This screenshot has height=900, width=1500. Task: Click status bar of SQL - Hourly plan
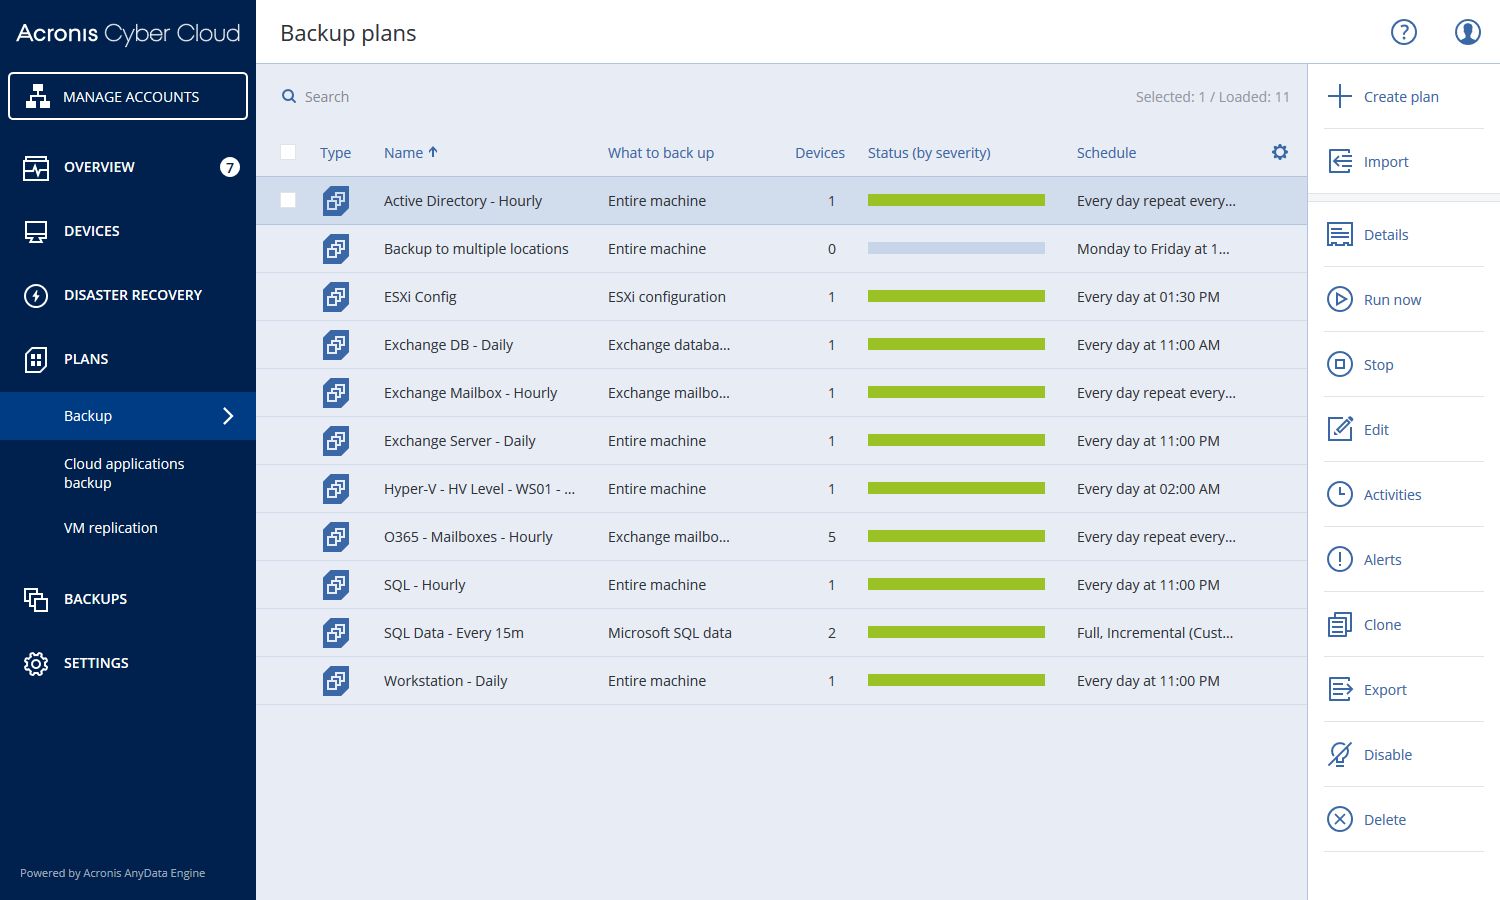coord(956,584)
